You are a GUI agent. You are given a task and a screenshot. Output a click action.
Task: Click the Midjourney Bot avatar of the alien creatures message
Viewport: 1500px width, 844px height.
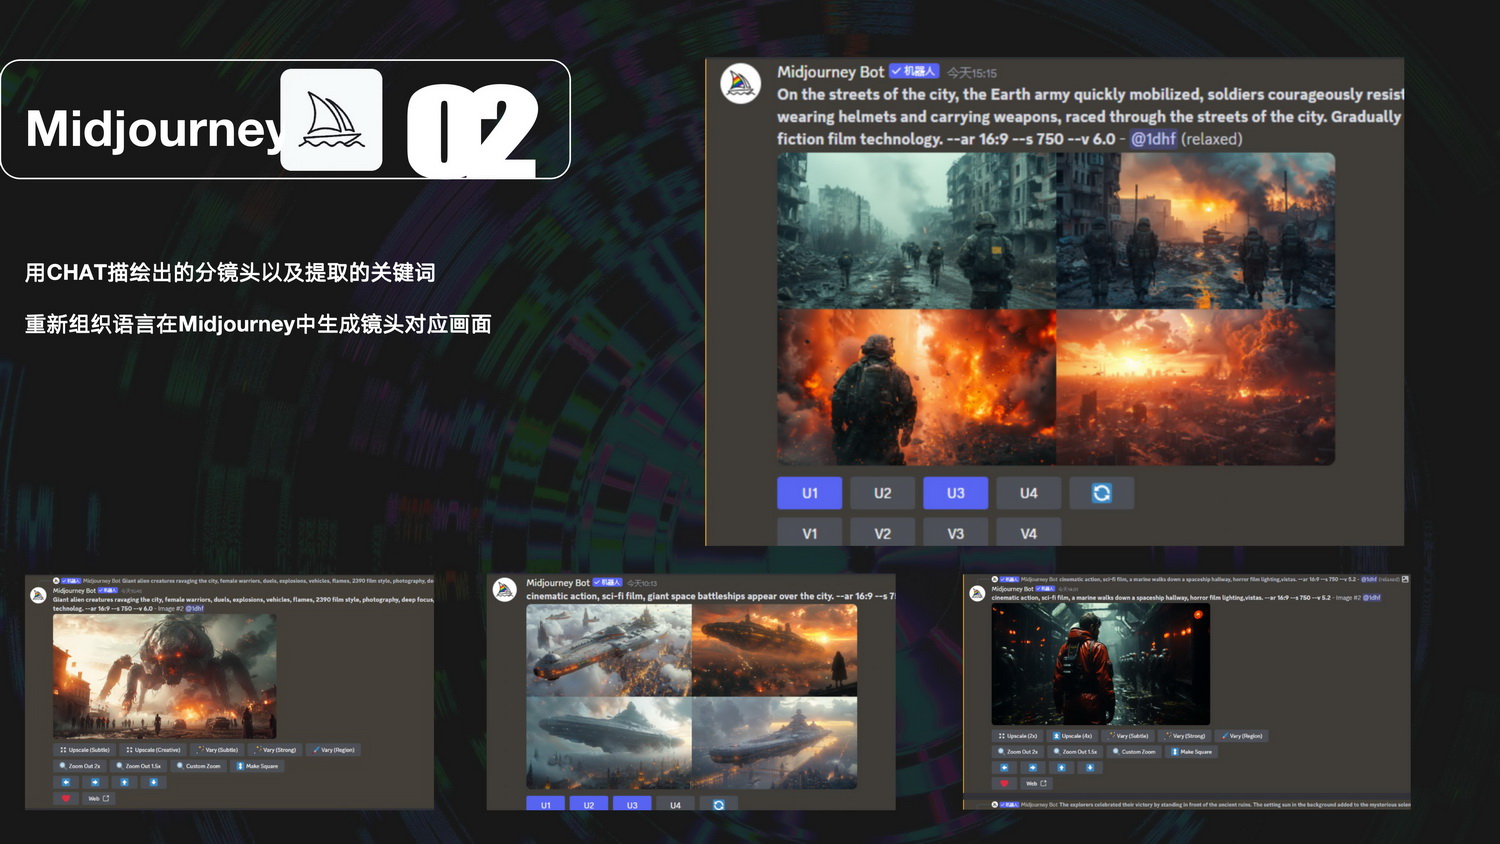38,595
